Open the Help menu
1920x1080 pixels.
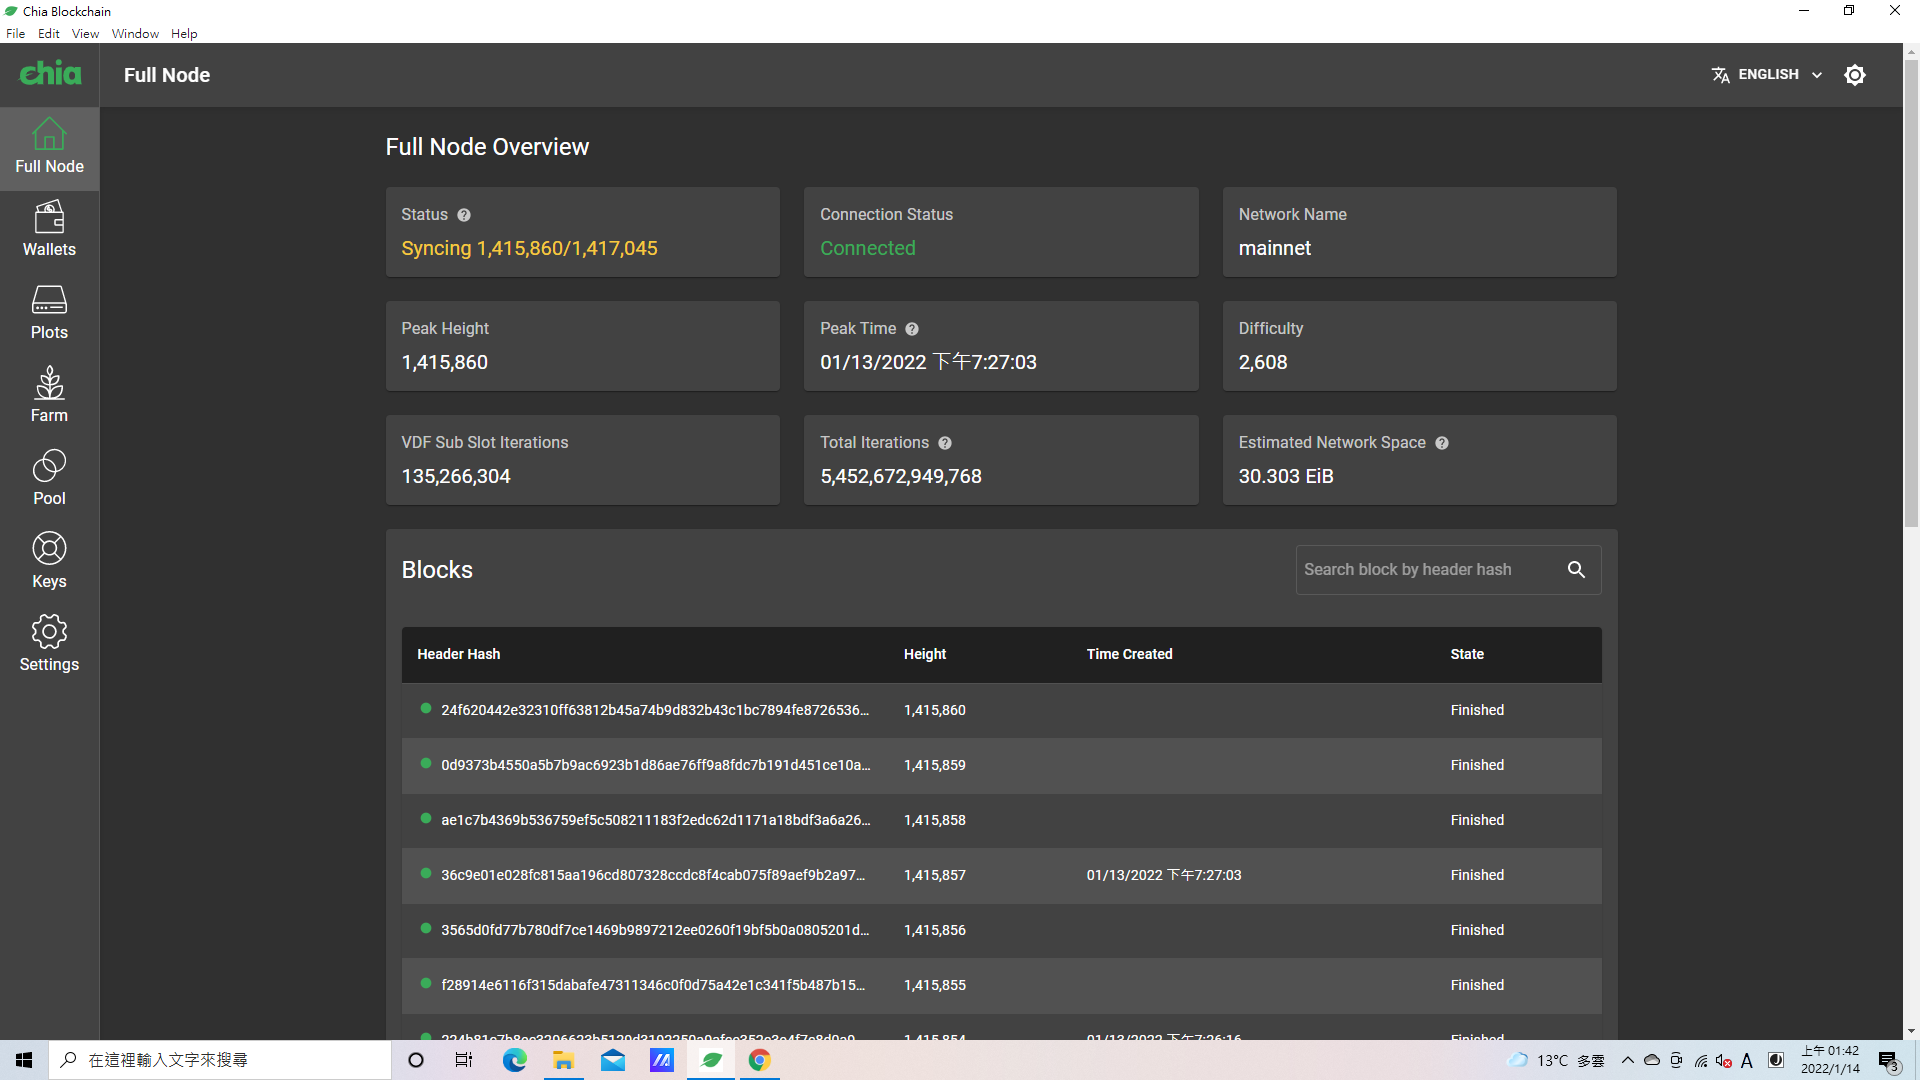pyautogui.click(x=184, y=33)
